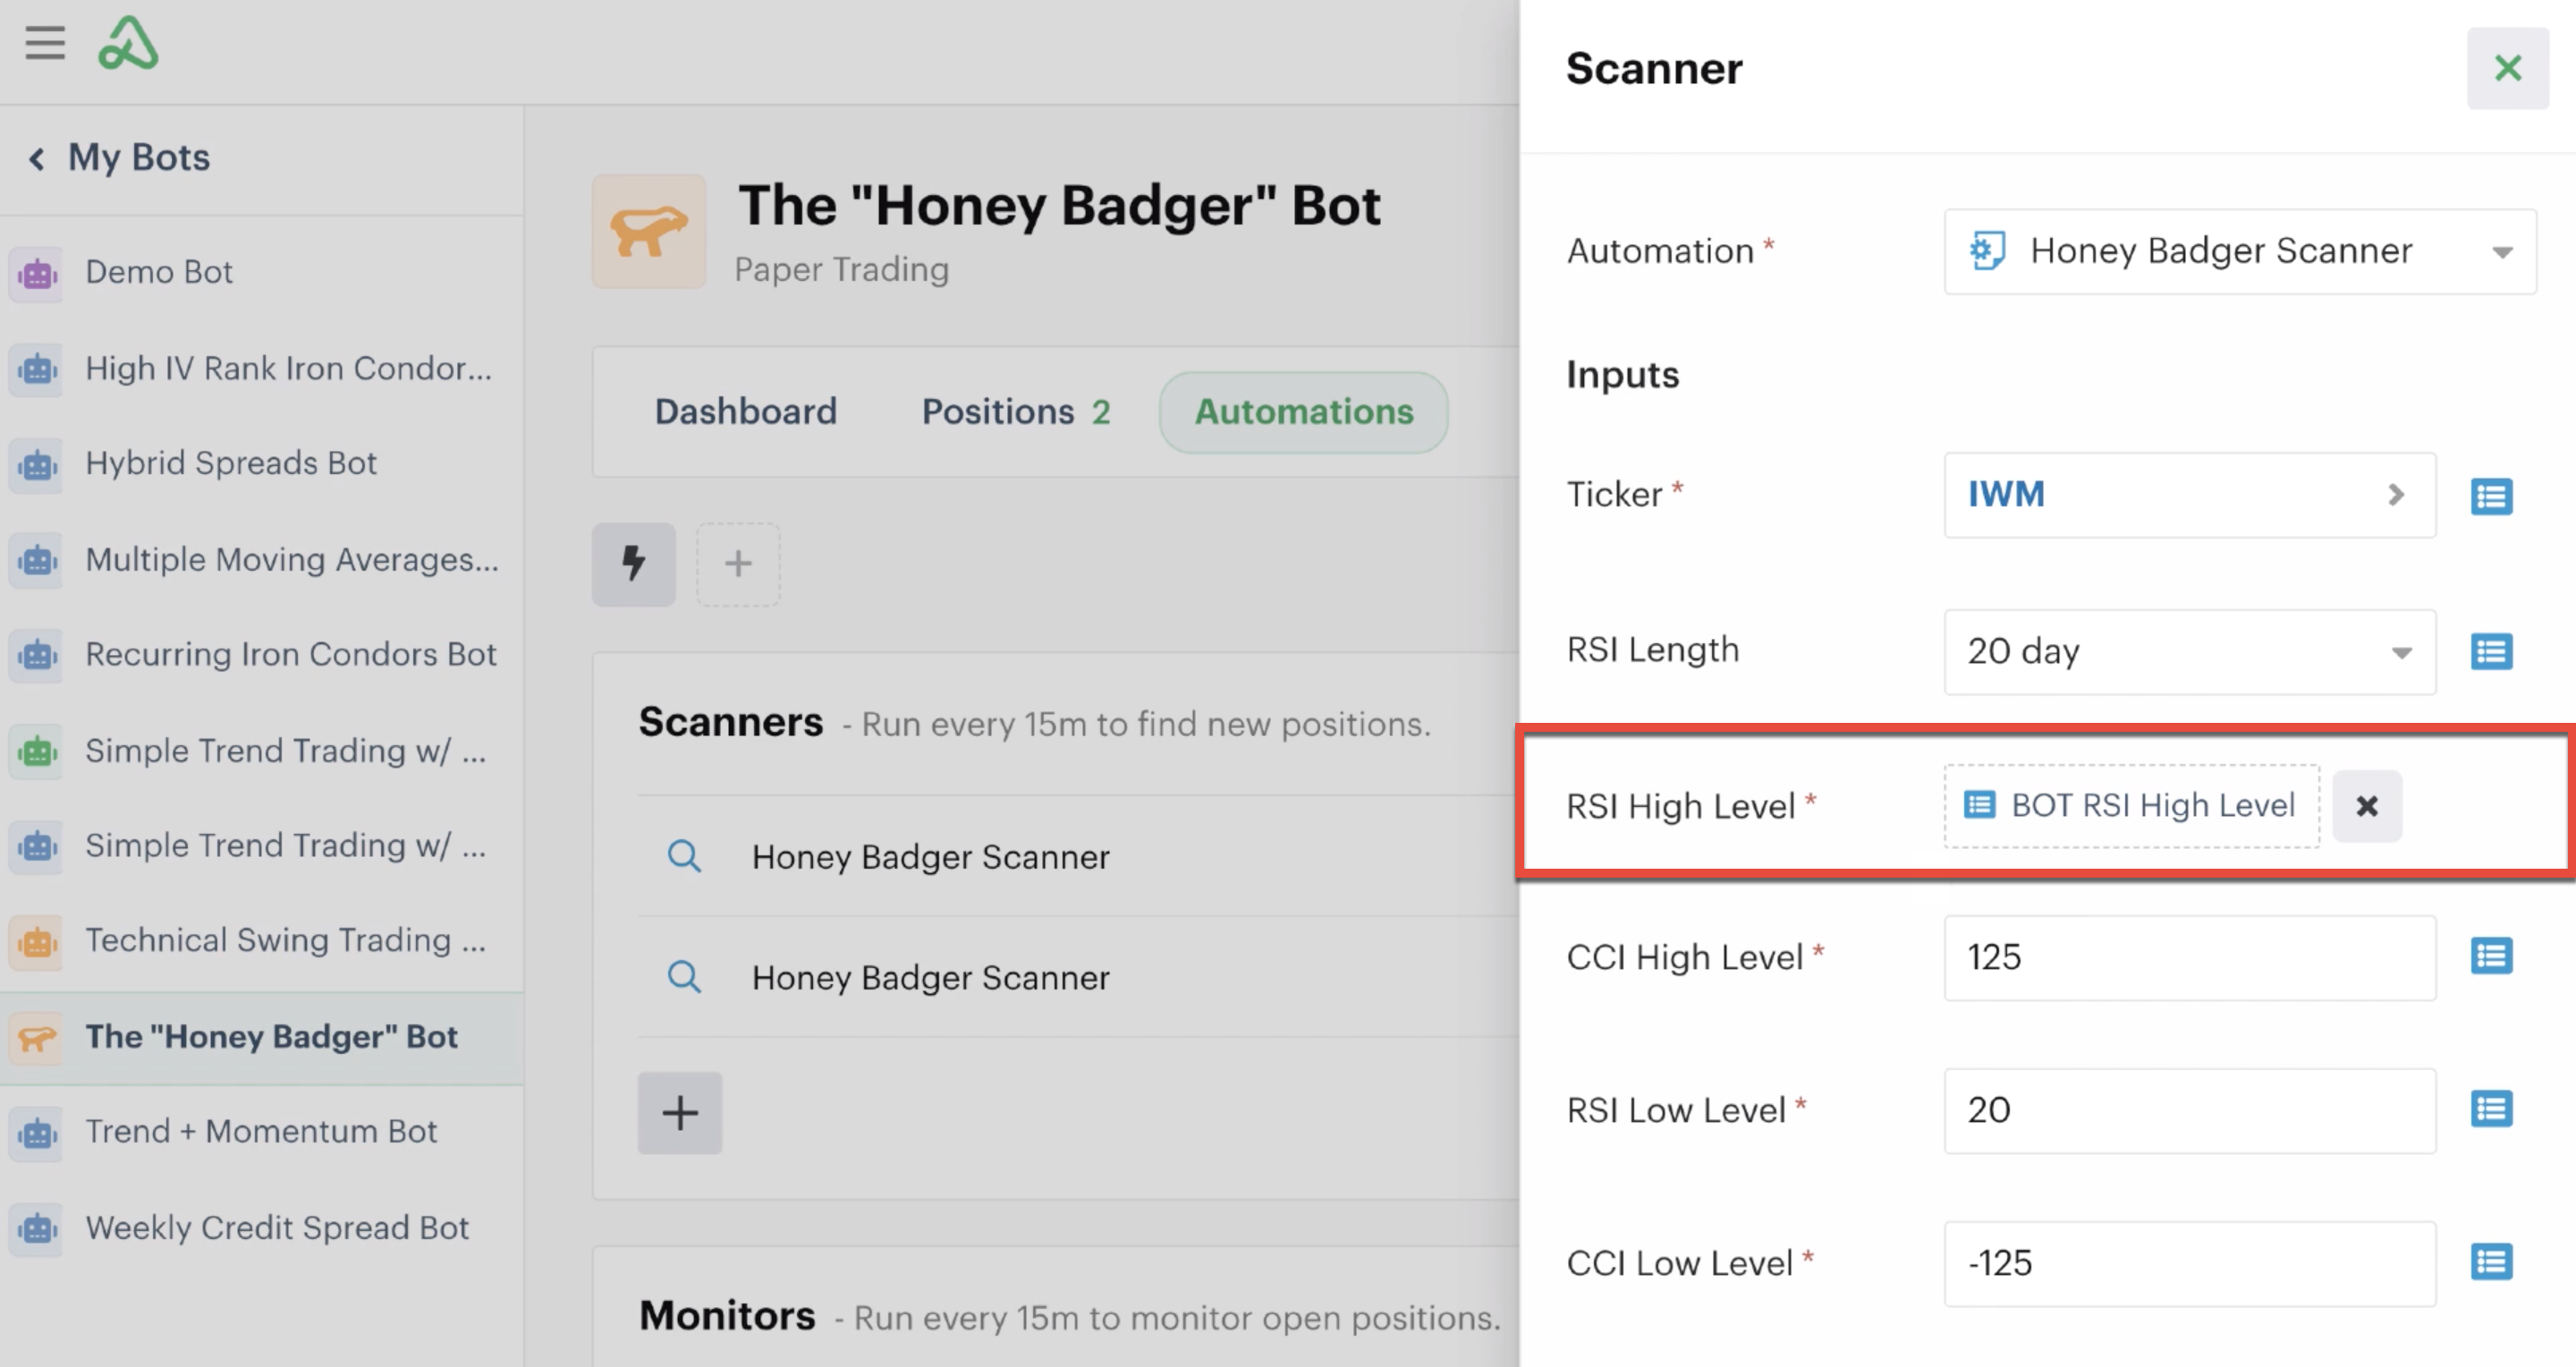2576x1367 pixels.
Task: Click the Monitors section heading
Action: pos(727,1316)
